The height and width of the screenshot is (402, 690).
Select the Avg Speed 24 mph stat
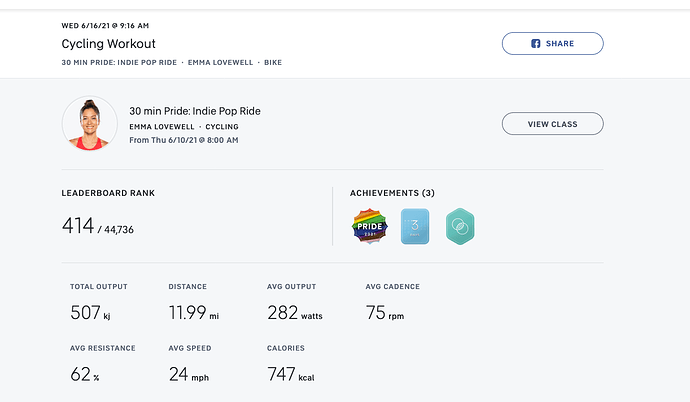coord(190,375)
